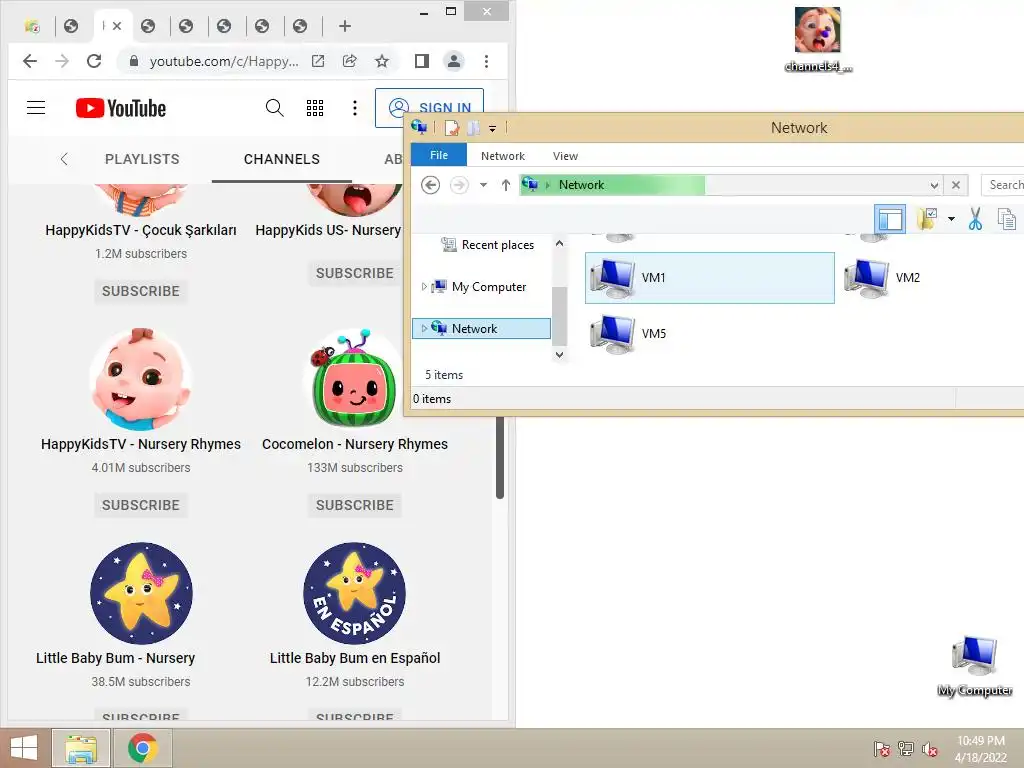Subscribe to HappyKids US- Nursery channel

[x=355, y=274]
